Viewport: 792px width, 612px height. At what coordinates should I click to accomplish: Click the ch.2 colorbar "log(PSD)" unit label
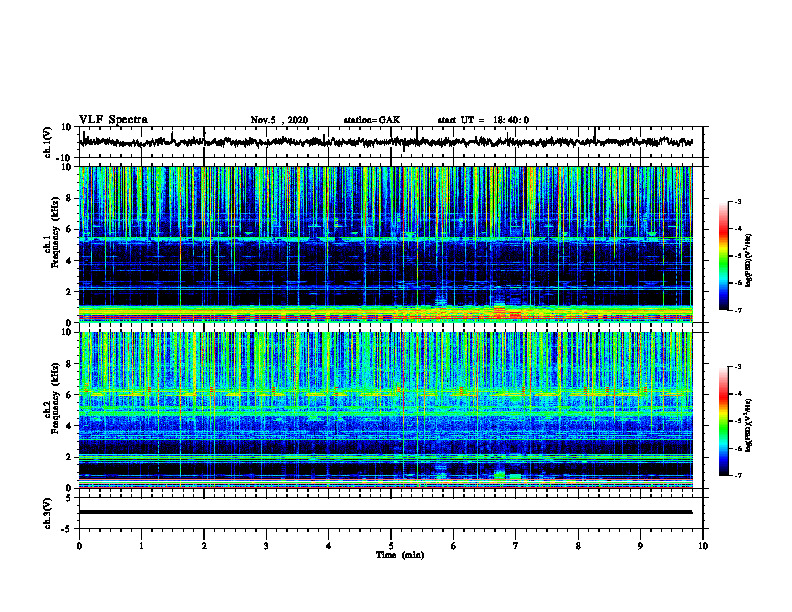748,425
